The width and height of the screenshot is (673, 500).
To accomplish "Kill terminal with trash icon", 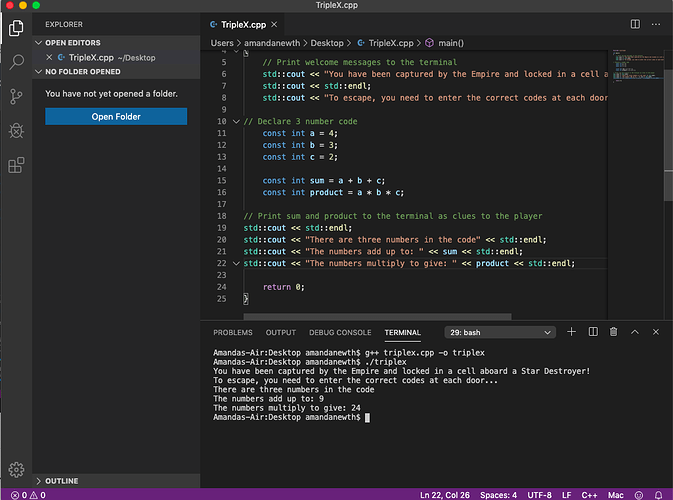I will [x=614, y=332].
